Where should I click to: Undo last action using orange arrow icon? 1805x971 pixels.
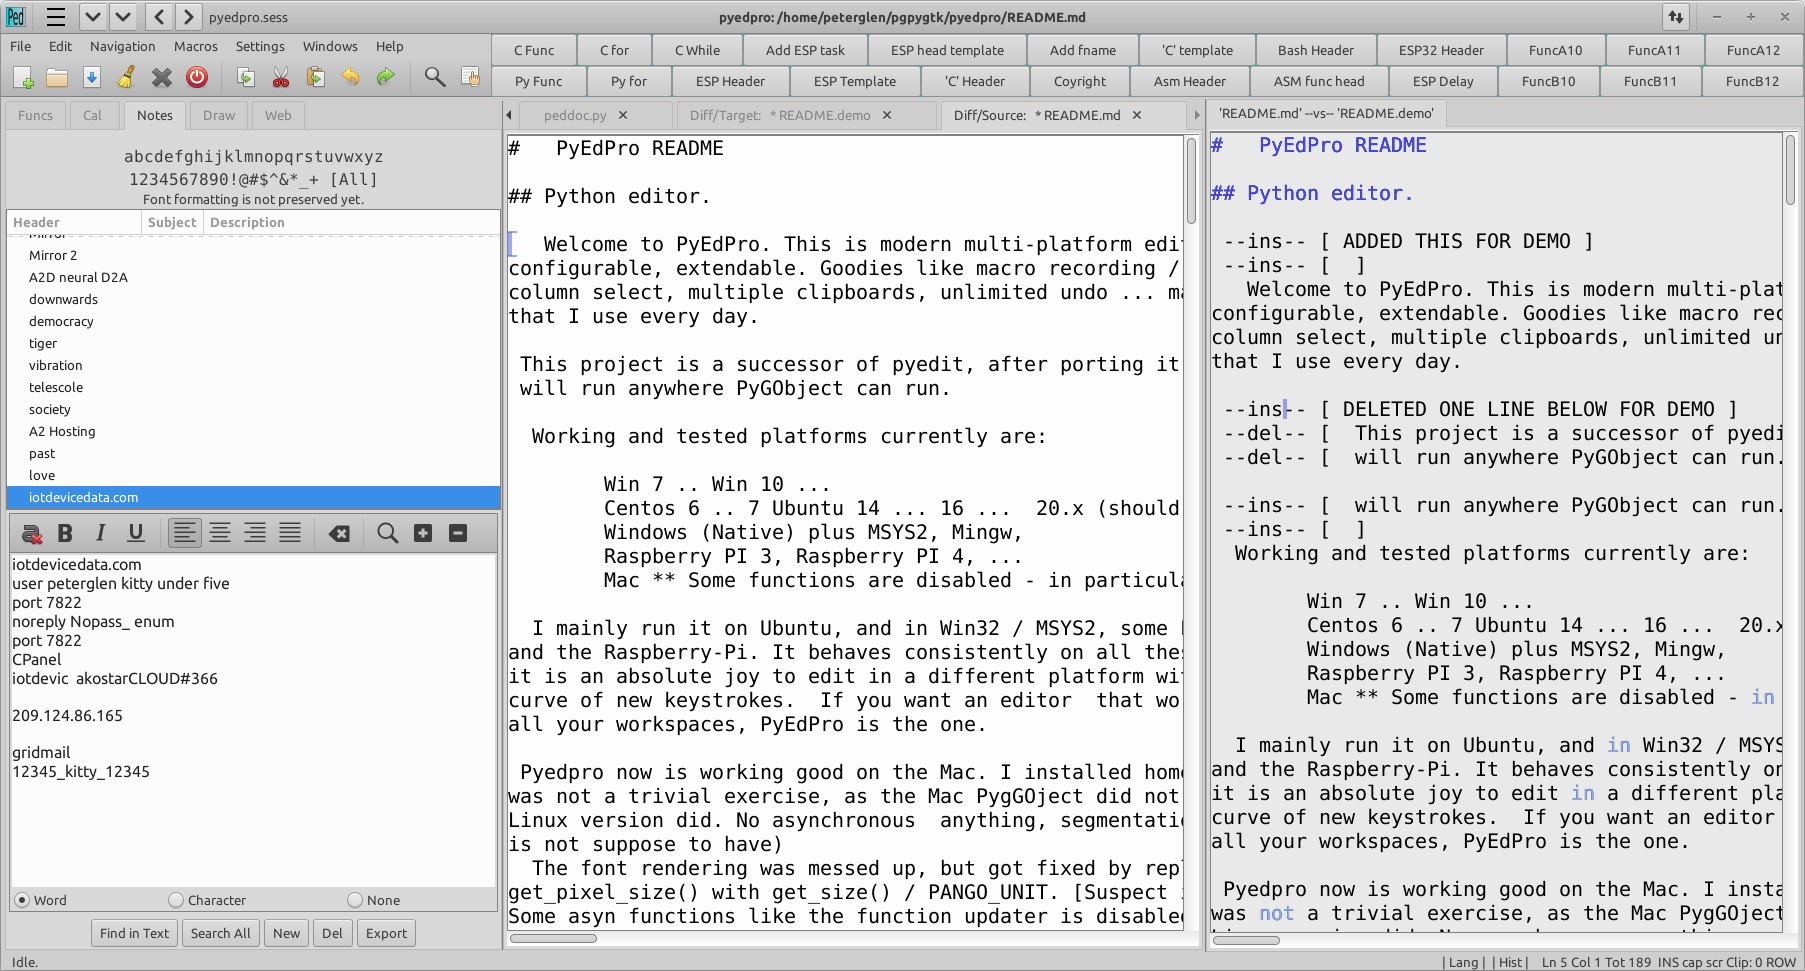pos(349,77)
